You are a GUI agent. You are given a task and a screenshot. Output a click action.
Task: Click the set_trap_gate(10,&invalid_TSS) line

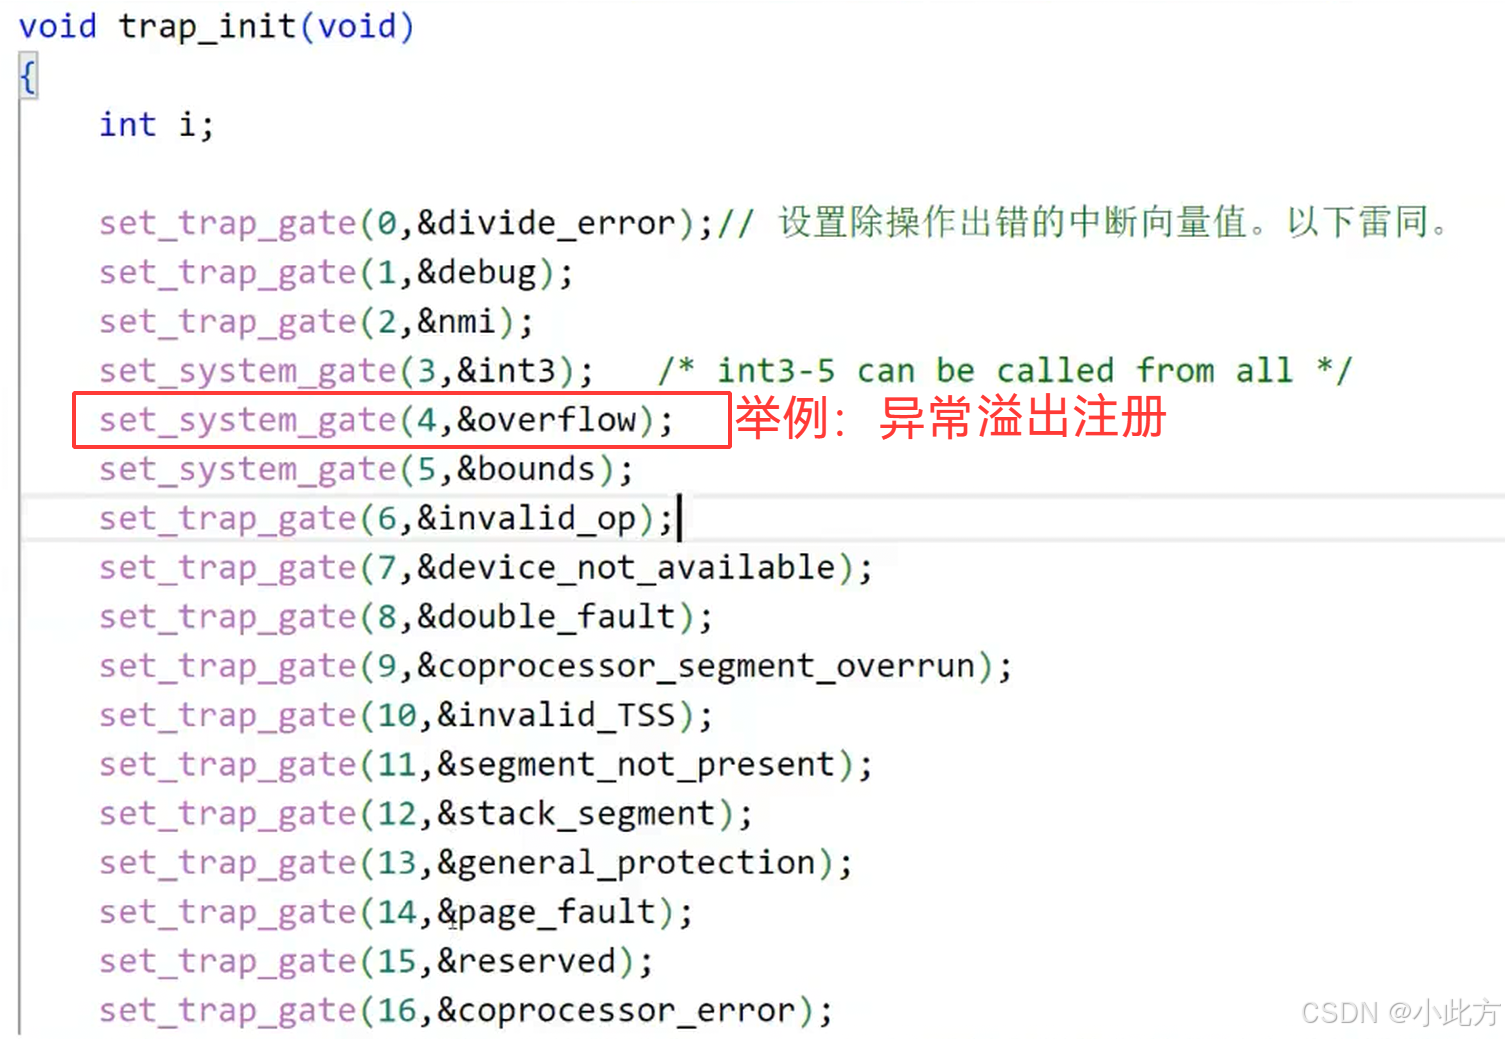click(x=406, y=715)
